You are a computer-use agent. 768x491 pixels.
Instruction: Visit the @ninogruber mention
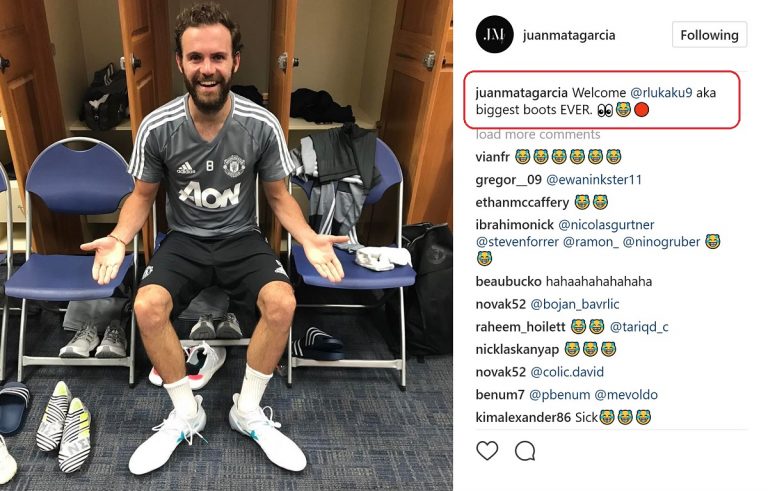661,242
